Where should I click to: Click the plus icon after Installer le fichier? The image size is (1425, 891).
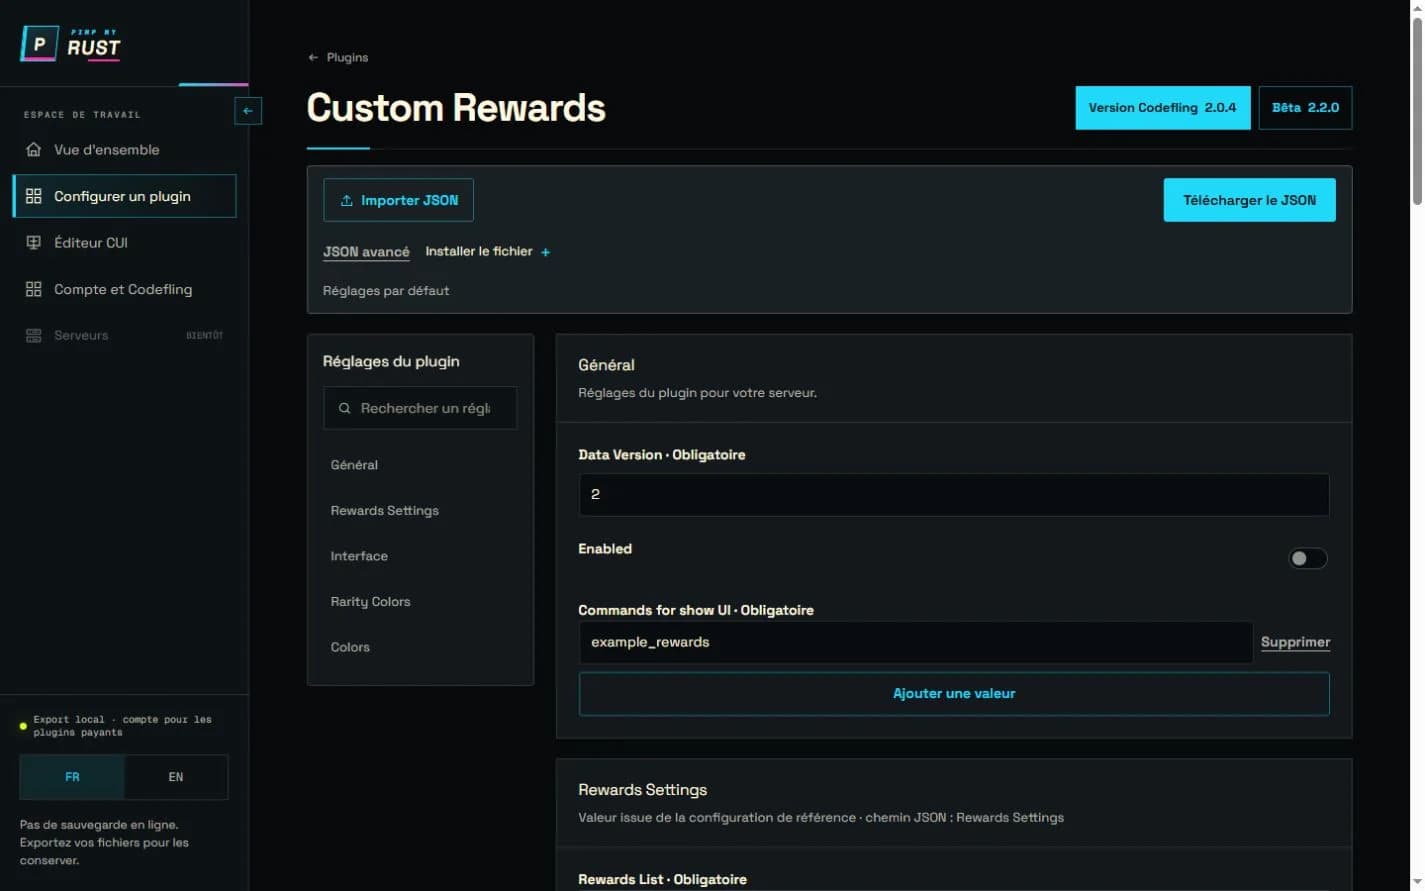[545, 252]
